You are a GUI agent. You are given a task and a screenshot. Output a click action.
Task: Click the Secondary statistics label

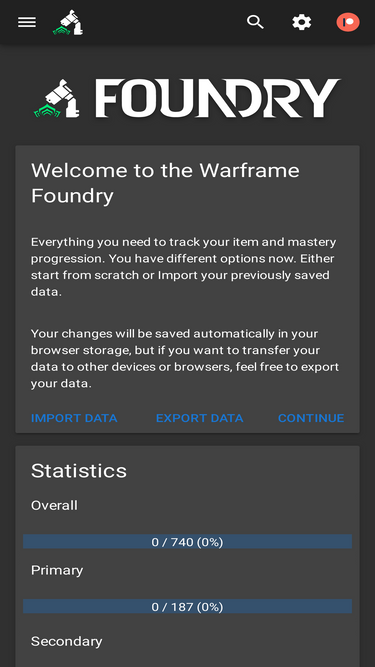coord(66,641)
